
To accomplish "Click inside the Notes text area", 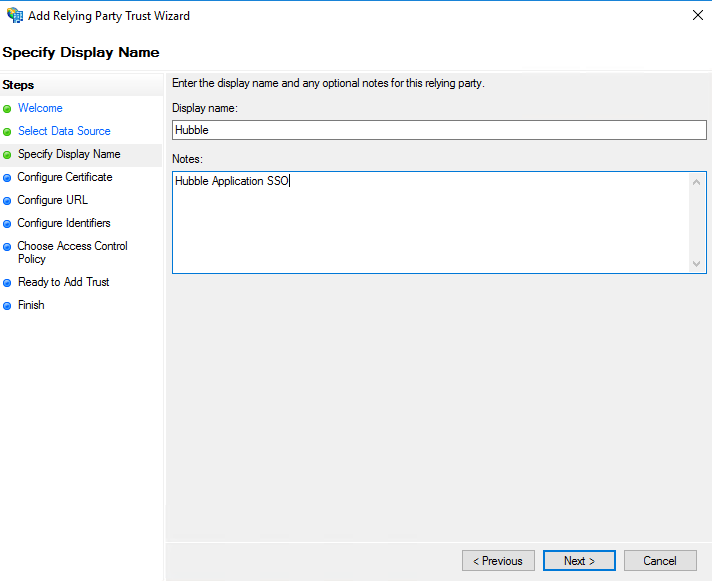I will pyautogui.click(x=430, y=222).
